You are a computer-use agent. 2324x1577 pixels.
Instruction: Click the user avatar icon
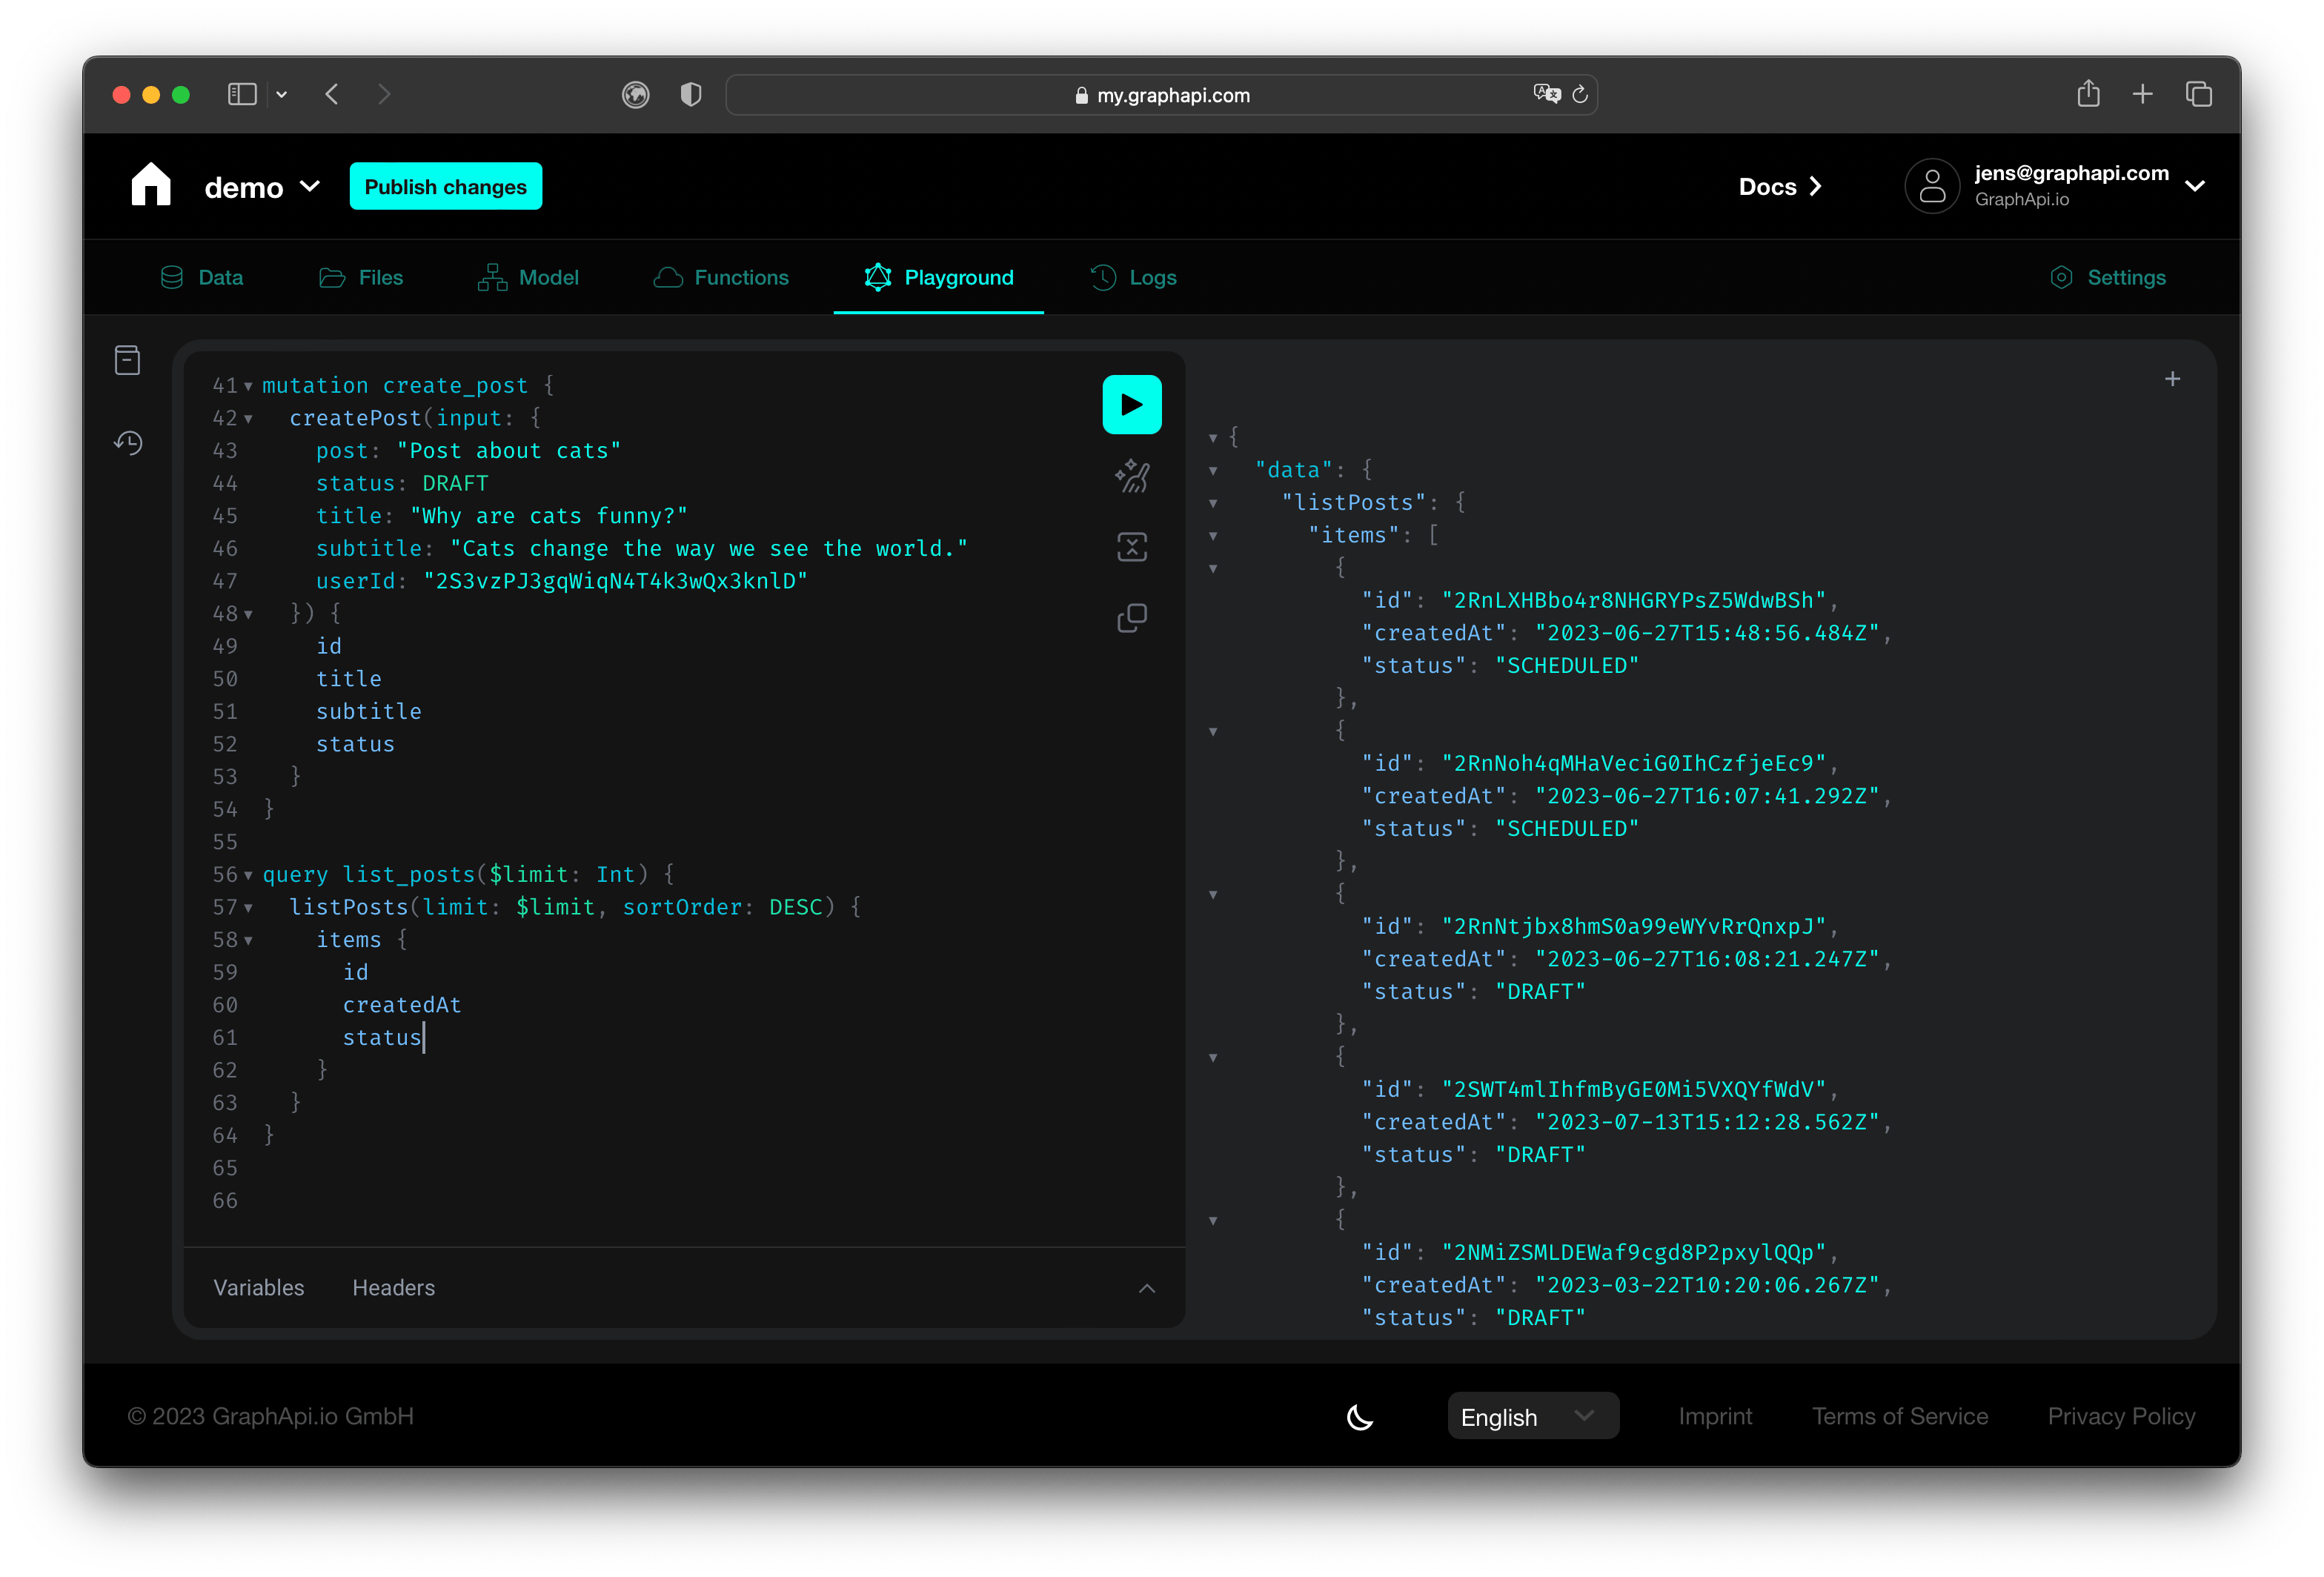click(1932, 186)
